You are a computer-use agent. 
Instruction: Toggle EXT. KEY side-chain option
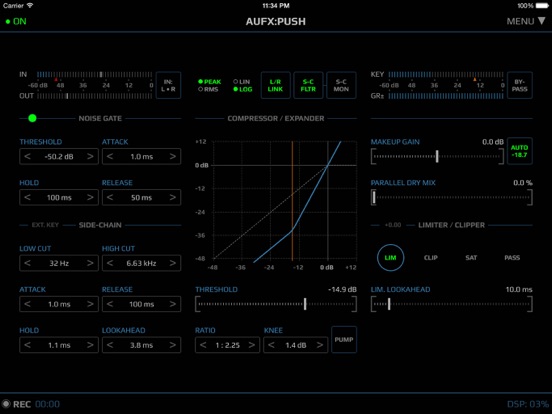[x=45, y=225]
